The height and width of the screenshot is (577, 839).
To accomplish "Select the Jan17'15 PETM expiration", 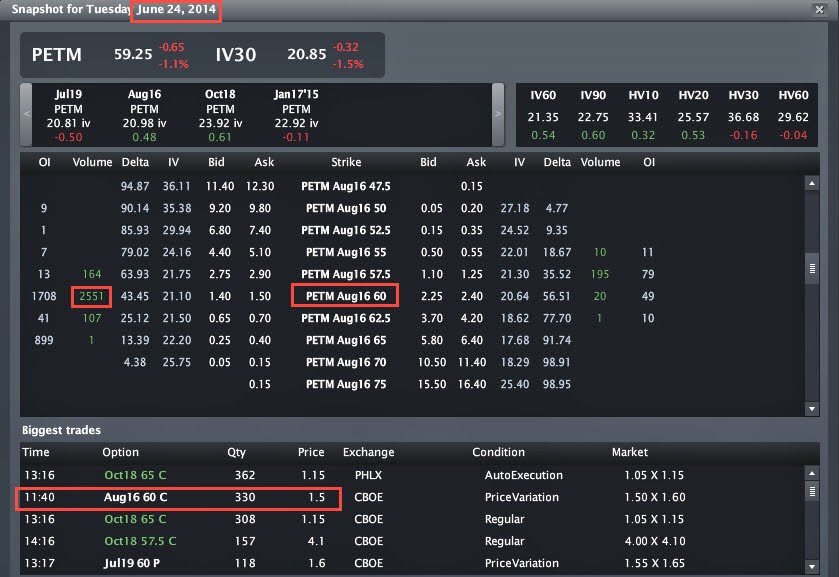I will pos(296,115).
